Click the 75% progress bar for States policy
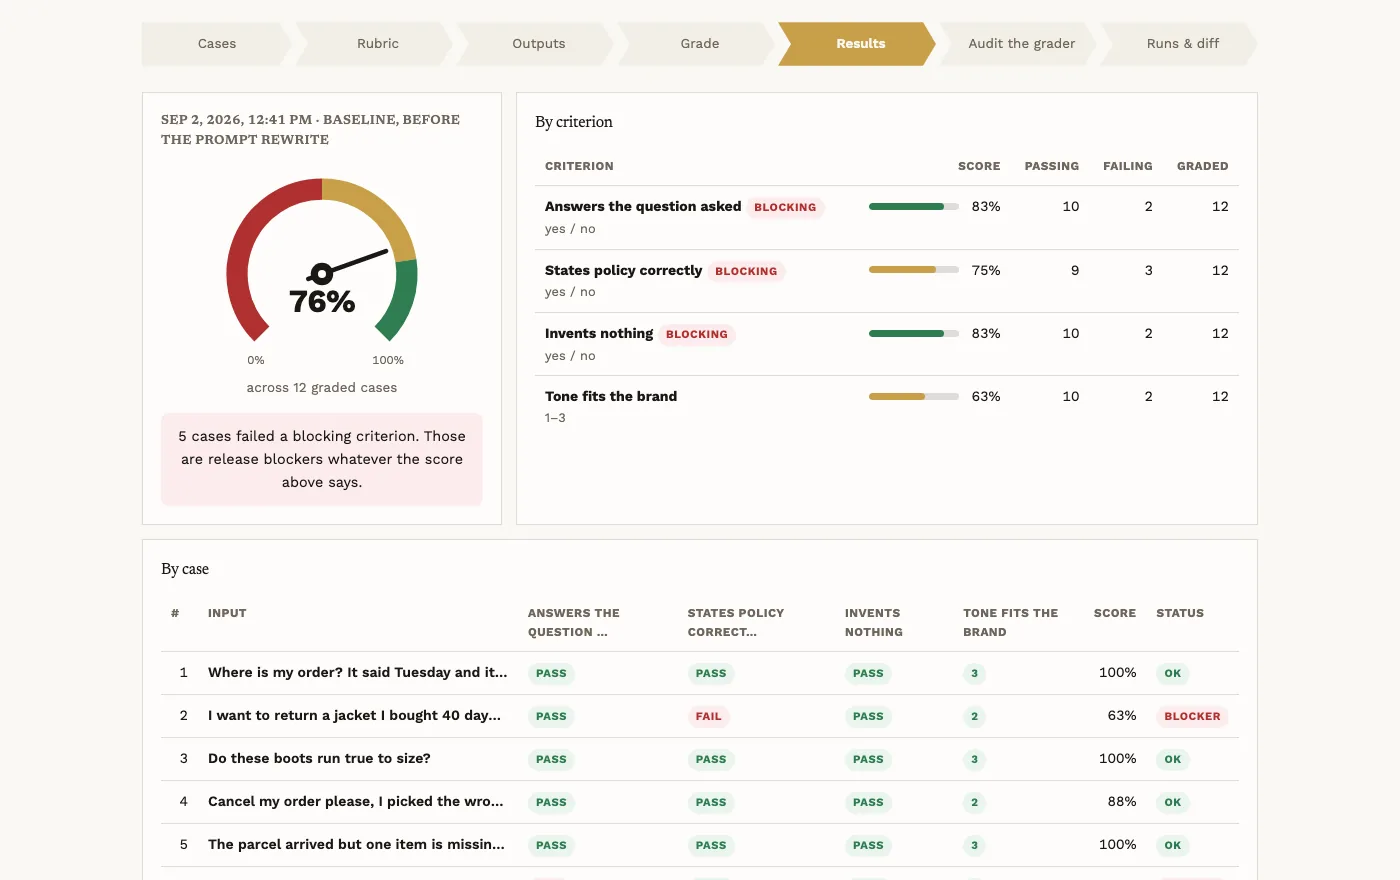Screen dimensions: 1400x880 pyautogui.click(x=914, y=270)
